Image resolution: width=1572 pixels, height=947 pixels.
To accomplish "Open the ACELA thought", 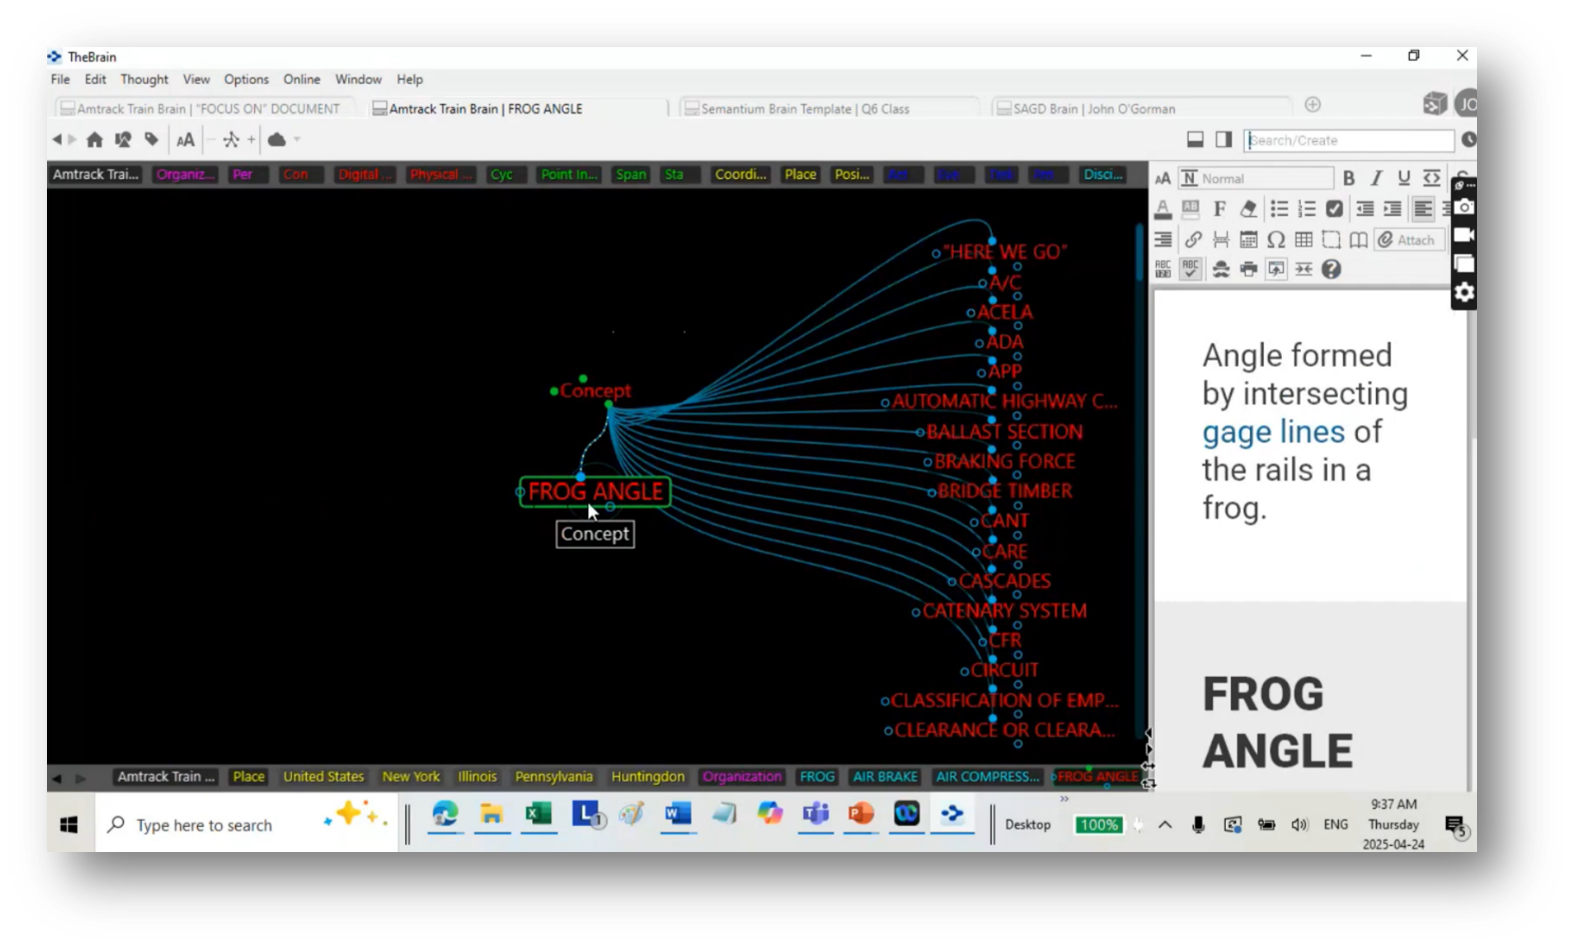I will click(1005, 312).
